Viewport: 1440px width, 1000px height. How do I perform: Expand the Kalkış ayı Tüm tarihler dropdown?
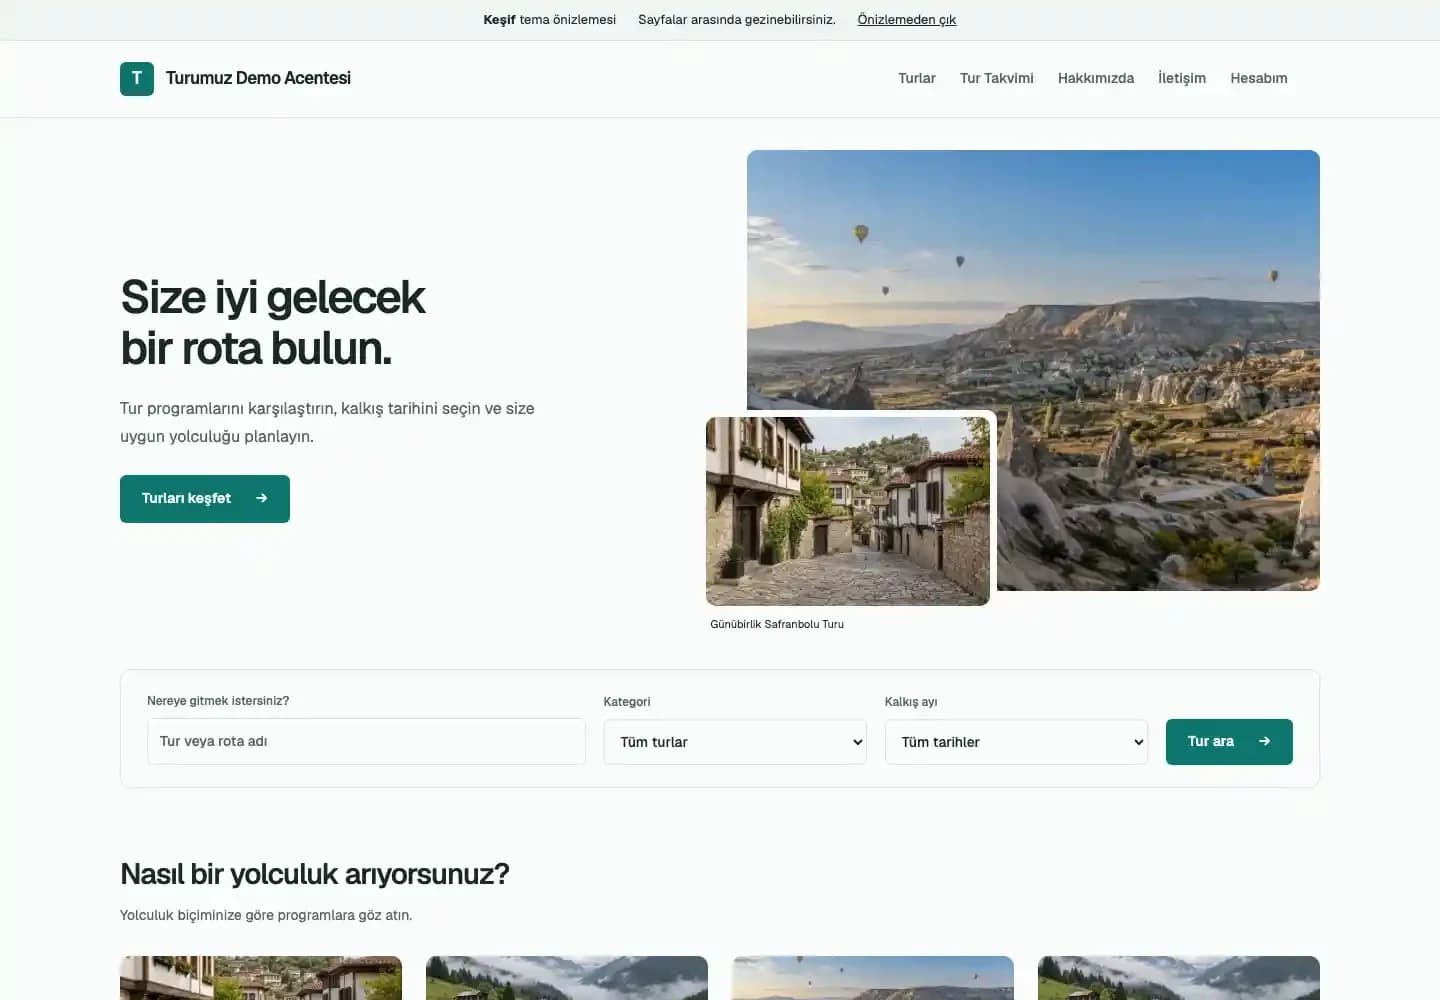pyautogui.click(x=1016, y=742)
